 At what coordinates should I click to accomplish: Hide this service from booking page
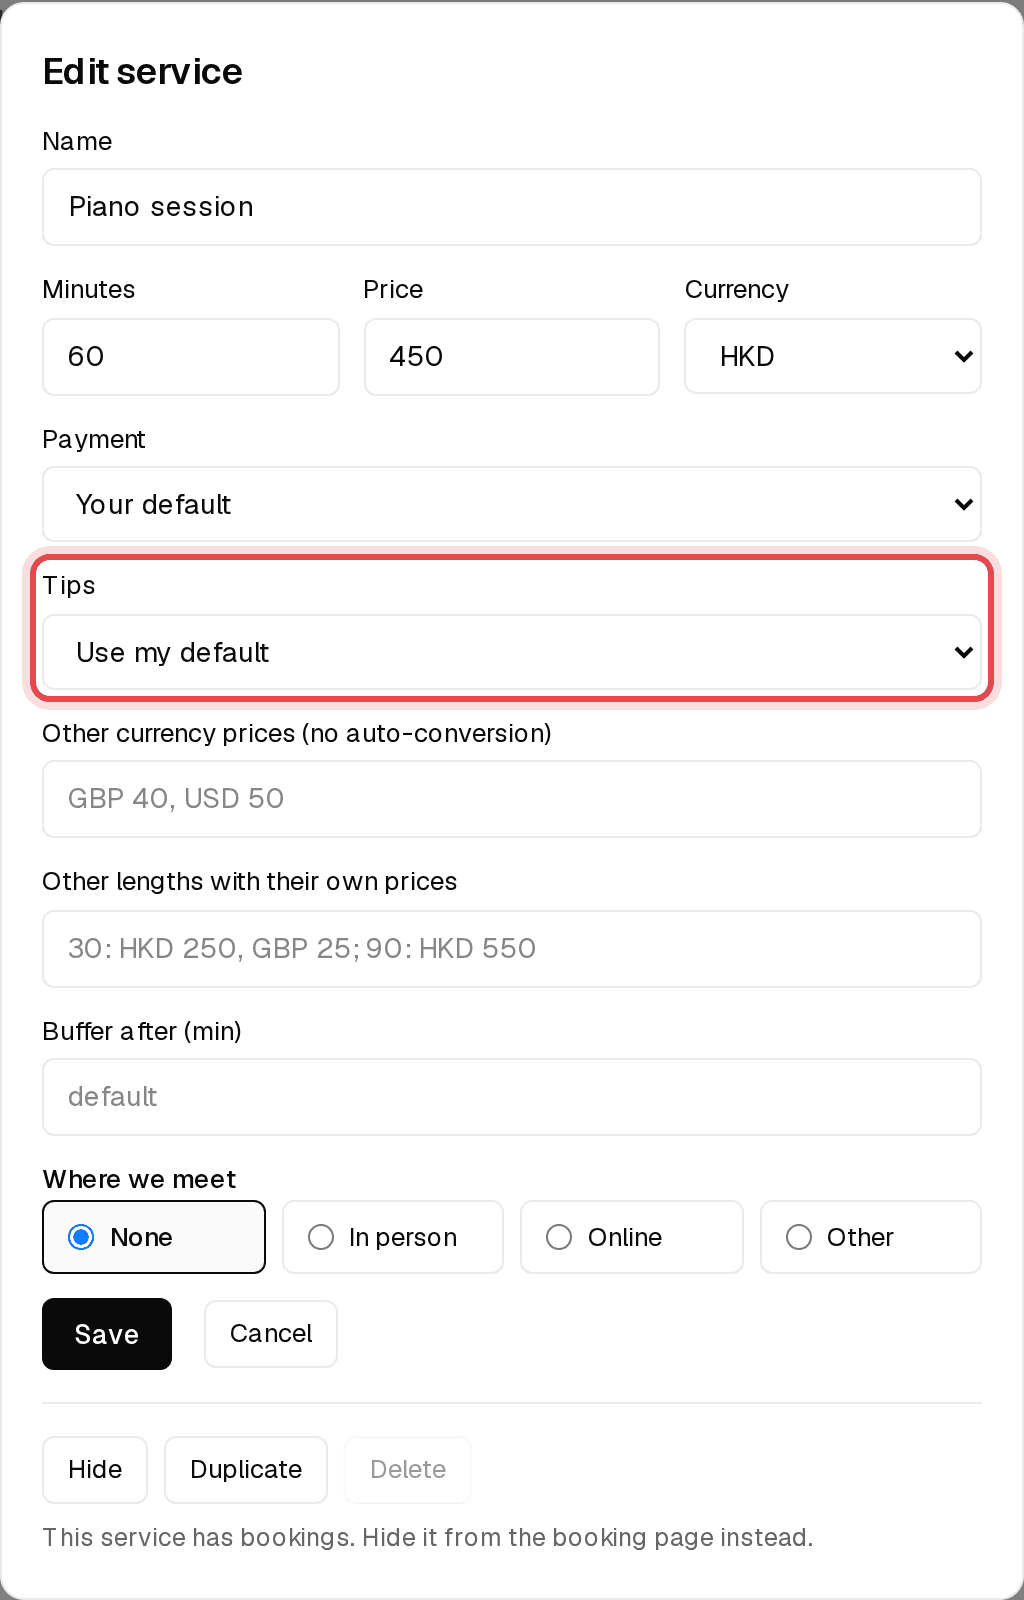pos(95,1470)
